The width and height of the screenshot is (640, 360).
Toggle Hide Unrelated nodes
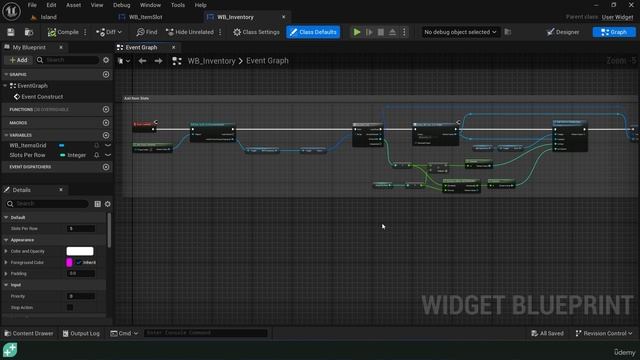[x=190, y=32]
